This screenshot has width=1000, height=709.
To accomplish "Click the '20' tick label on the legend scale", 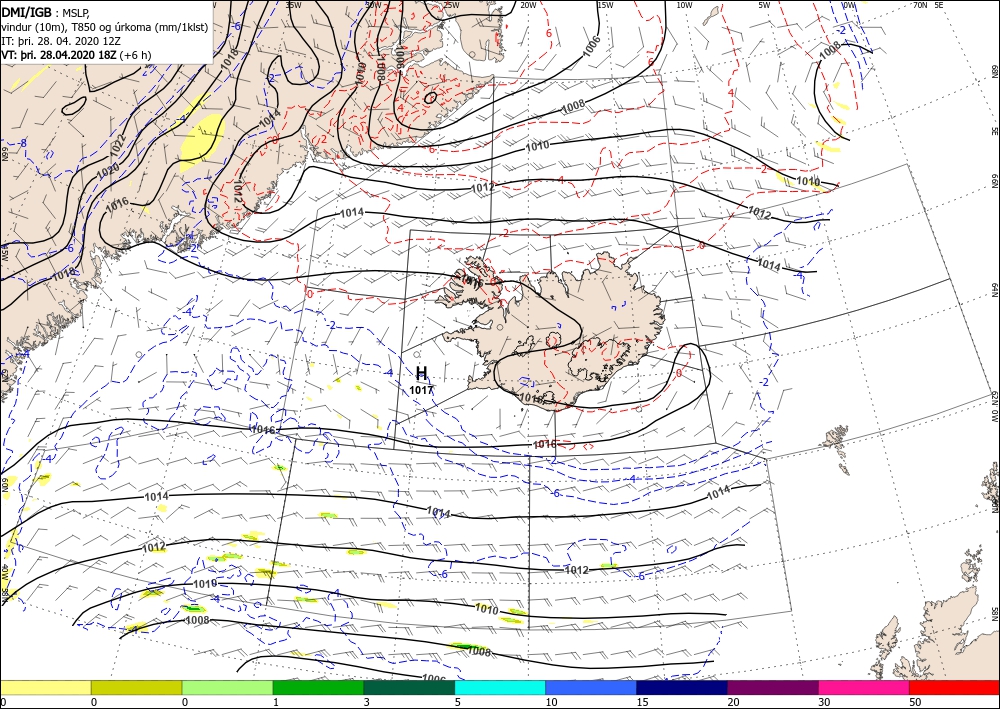I will [733, 702].
